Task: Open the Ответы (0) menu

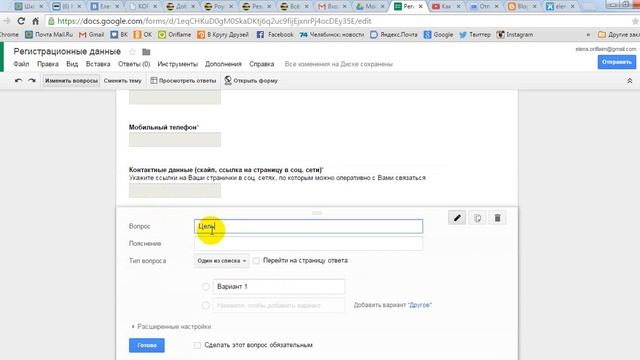Action: pos(134,64)
